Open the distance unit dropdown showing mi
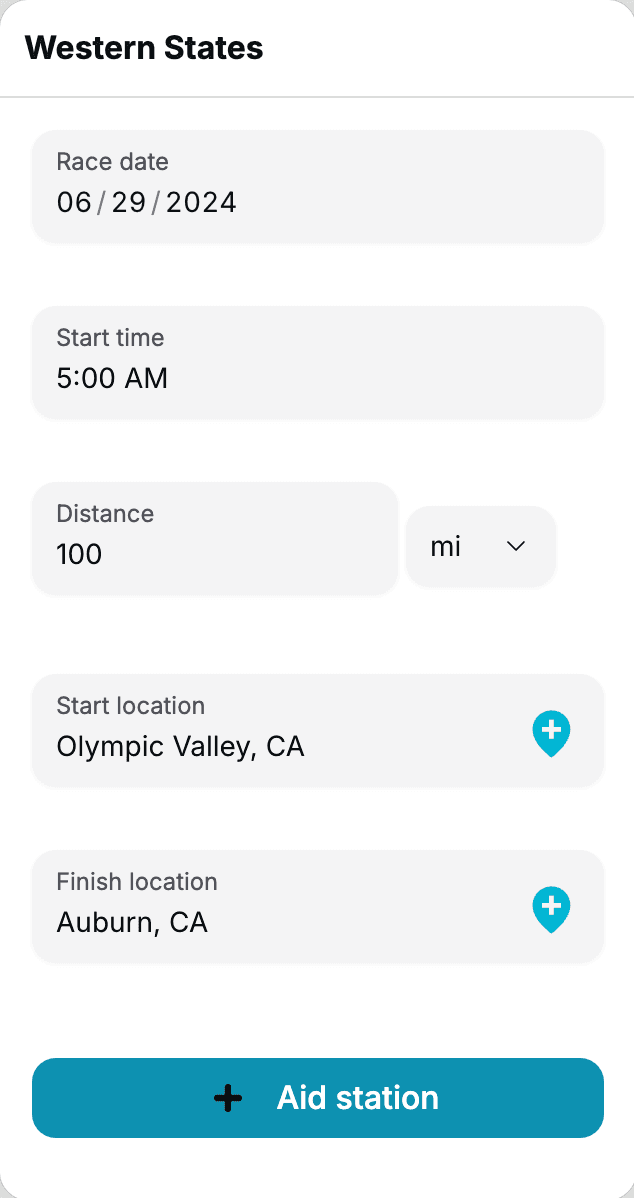 [480, 546]
